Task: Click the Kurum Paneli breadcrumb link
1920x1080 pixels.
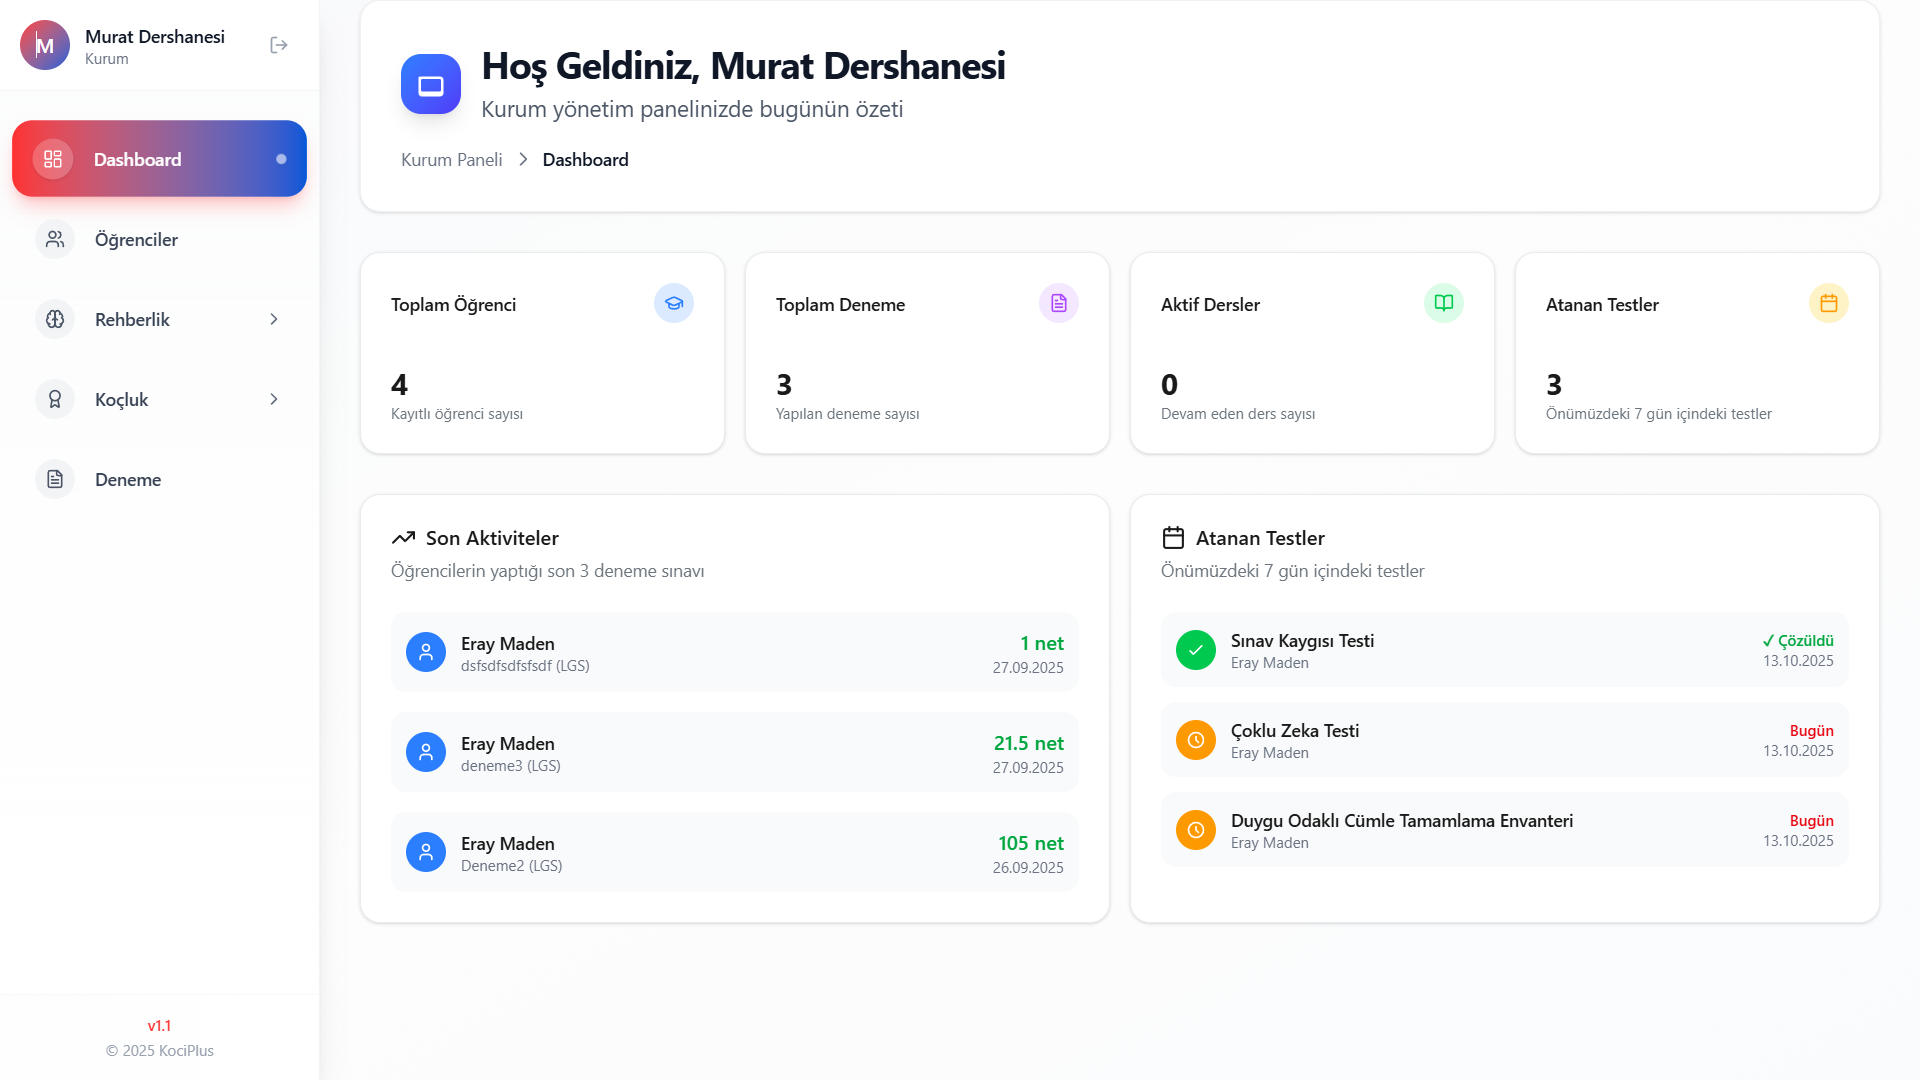Action: 451,160
